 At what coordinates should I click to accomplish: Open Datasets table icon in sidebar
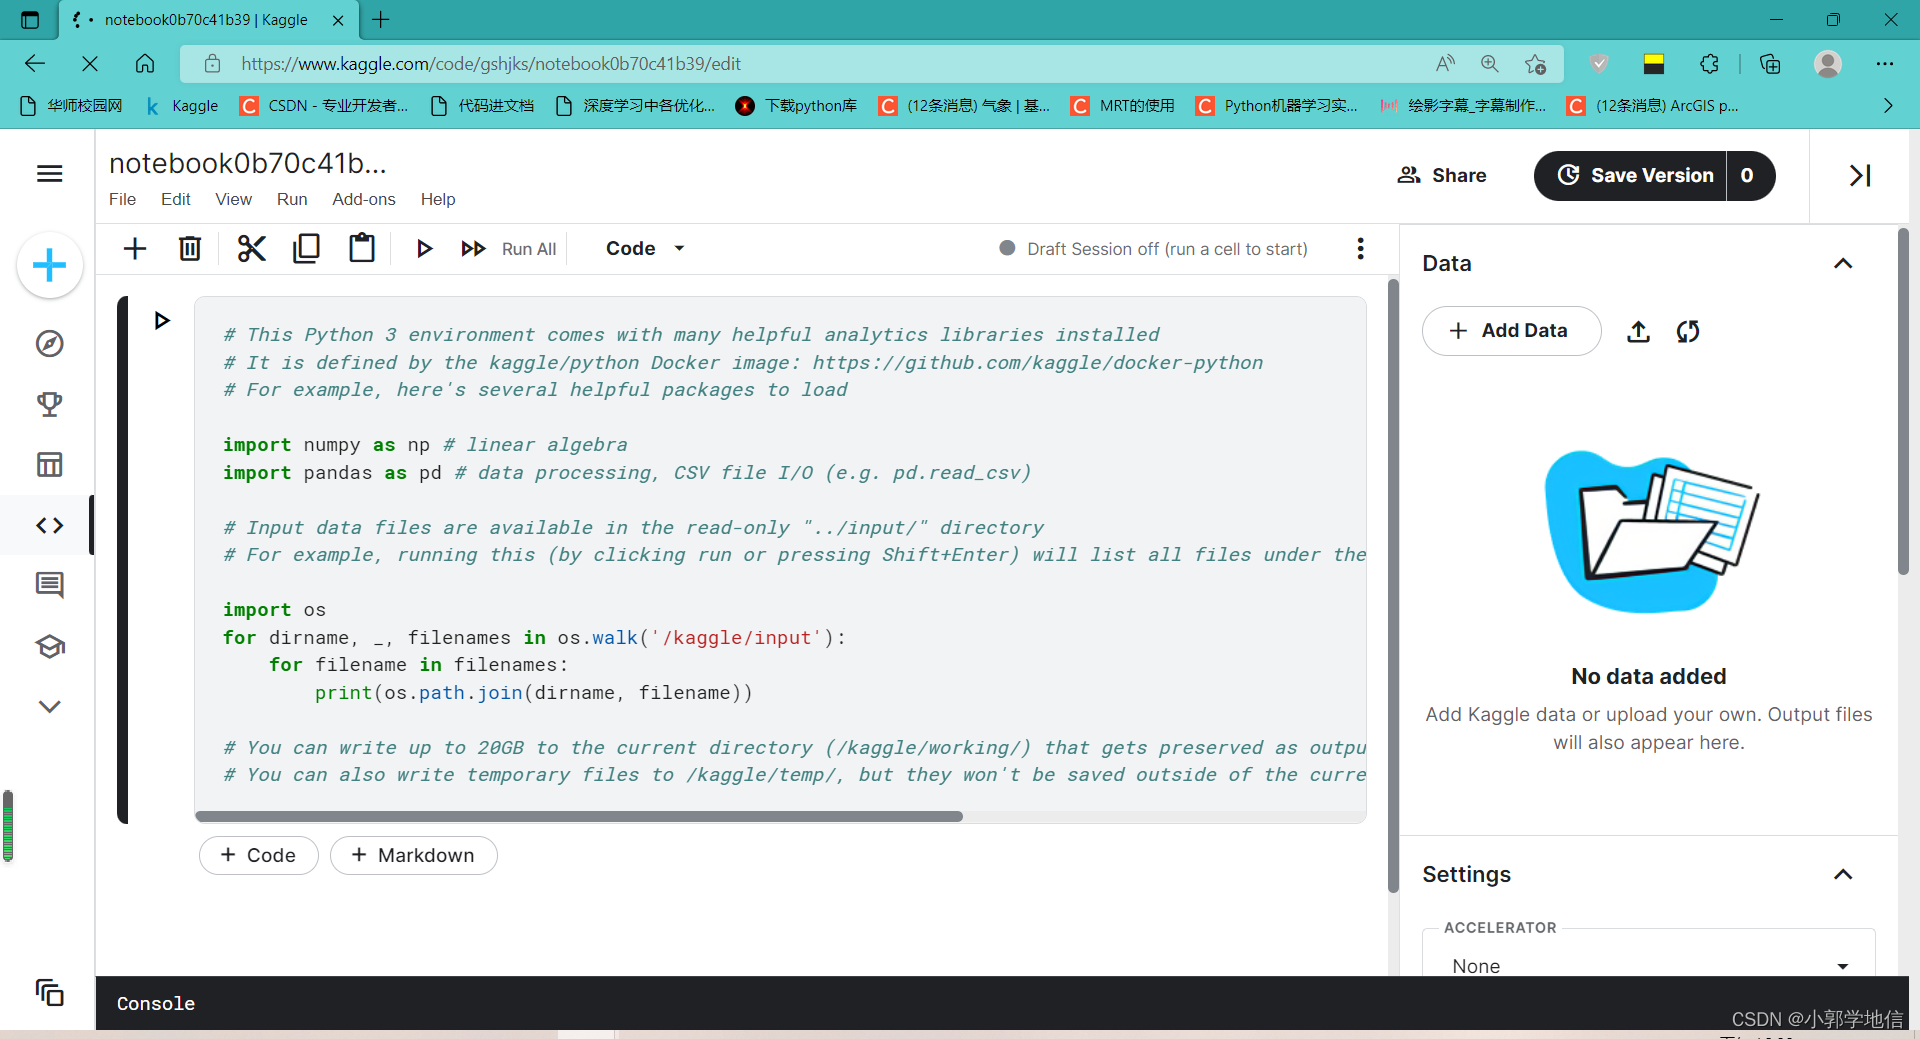click(x=49, y=464)
